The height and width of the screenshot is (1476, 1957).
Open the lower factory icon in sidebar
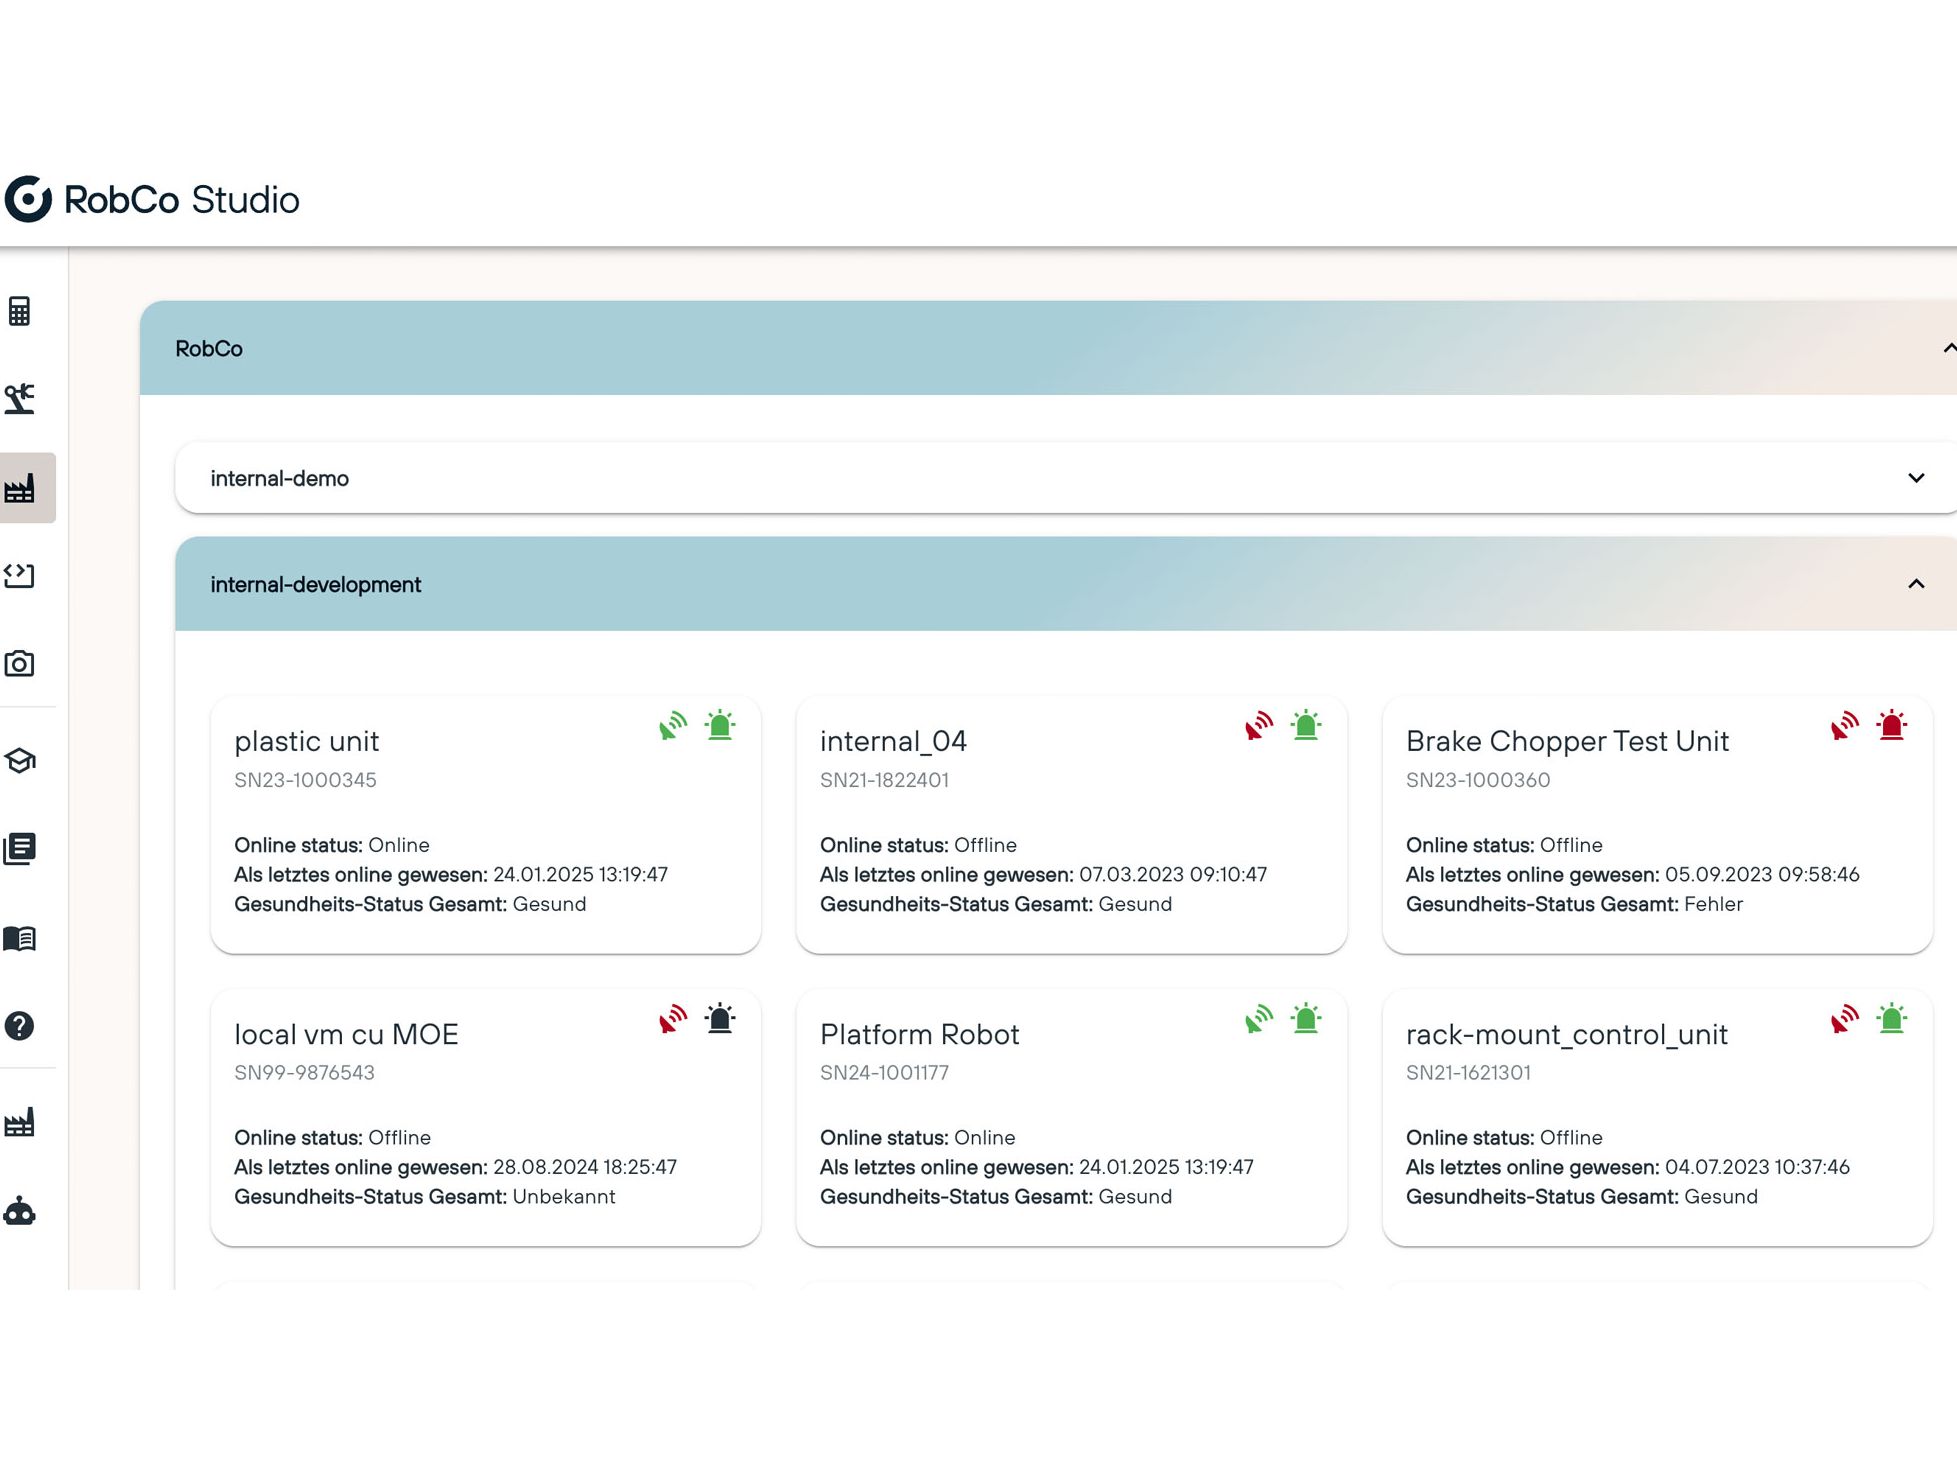20,1123
